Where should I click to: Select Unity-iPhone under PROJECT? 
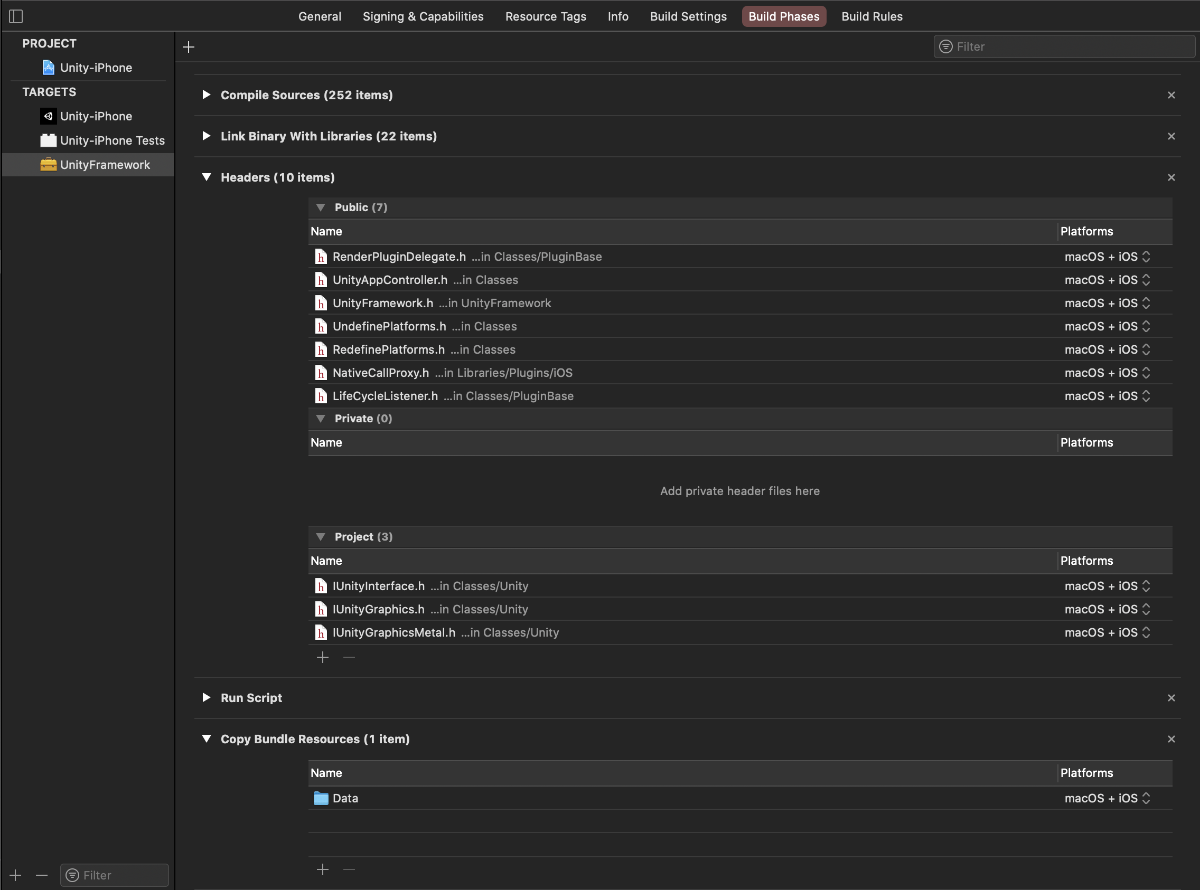(88, 68)
